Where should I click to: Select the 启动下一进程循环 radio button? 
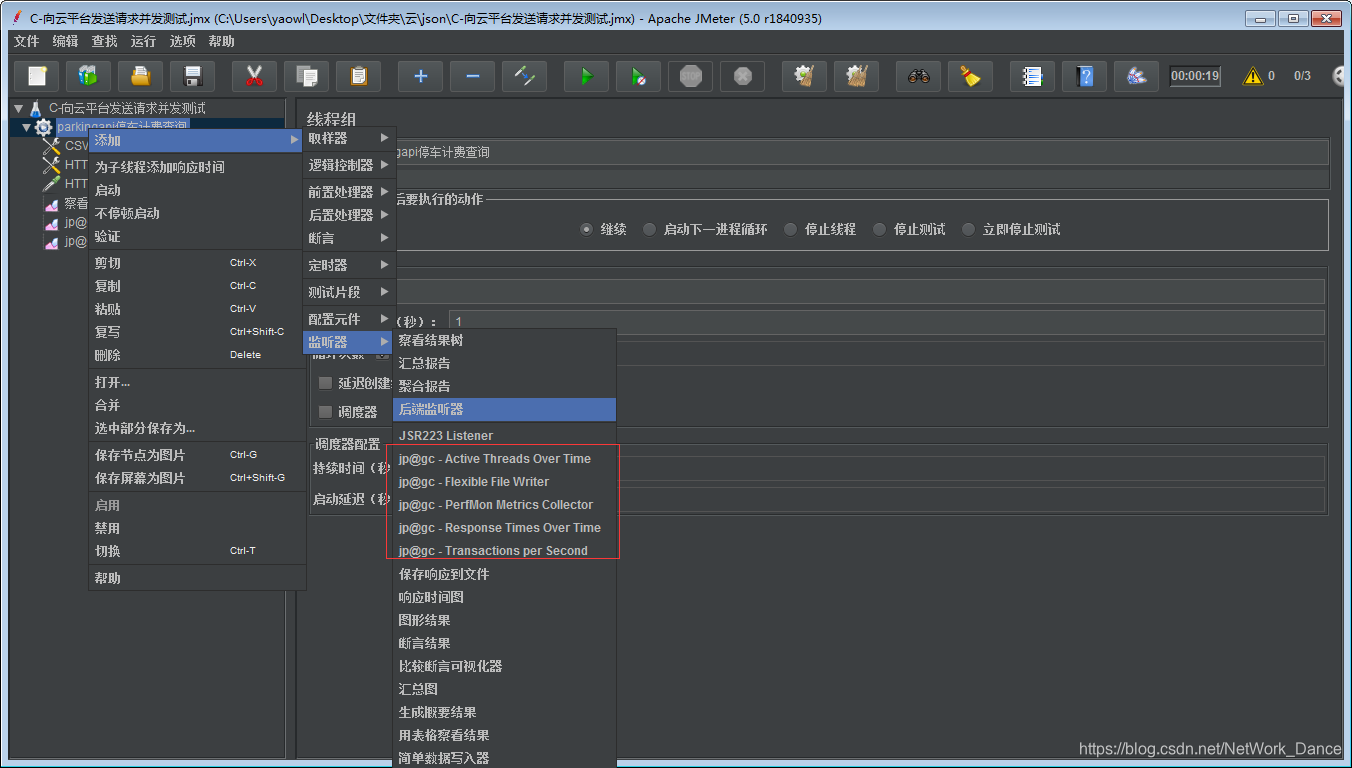(x=650, y=229)
